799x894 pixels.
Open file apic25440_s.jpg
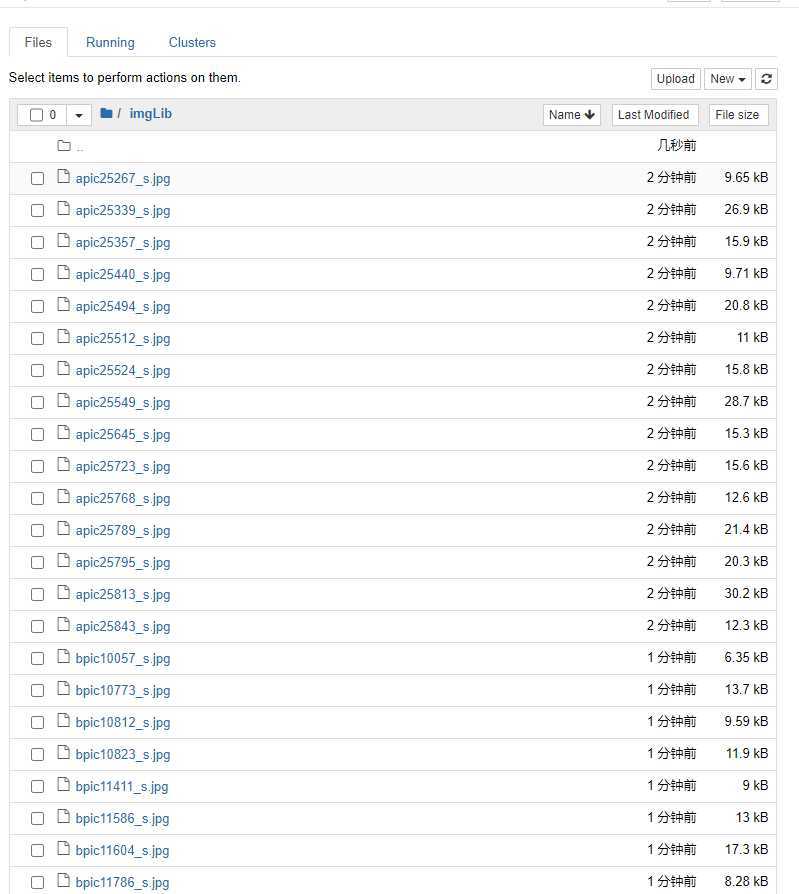pos(123,274)
